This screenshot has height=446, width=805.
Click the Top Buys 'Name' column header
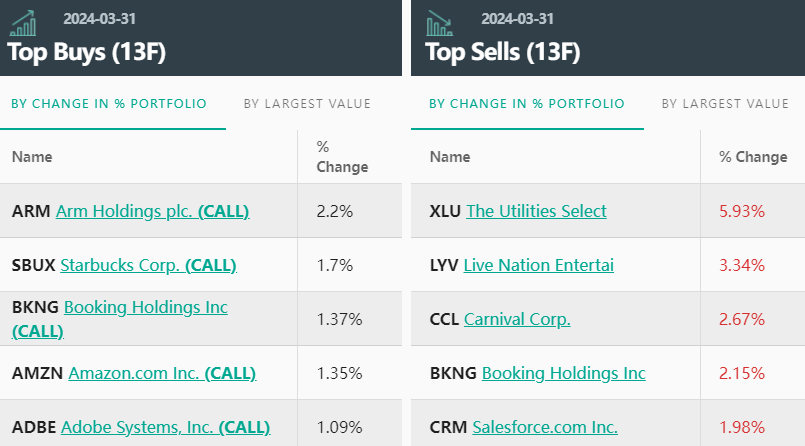pos(32,157)
